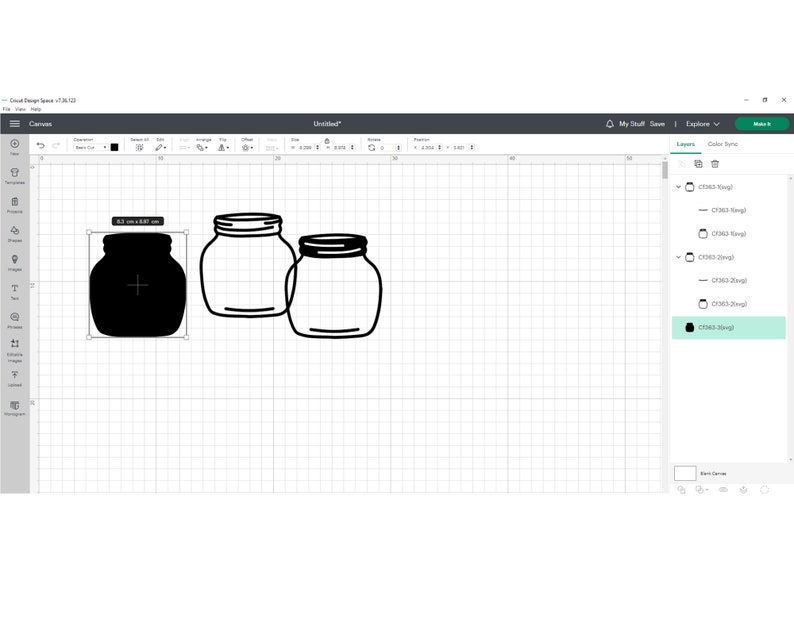The width and height of the screenshot is (794, 638).
Task: Switch to the Layers tab
Action: (686, 144)
